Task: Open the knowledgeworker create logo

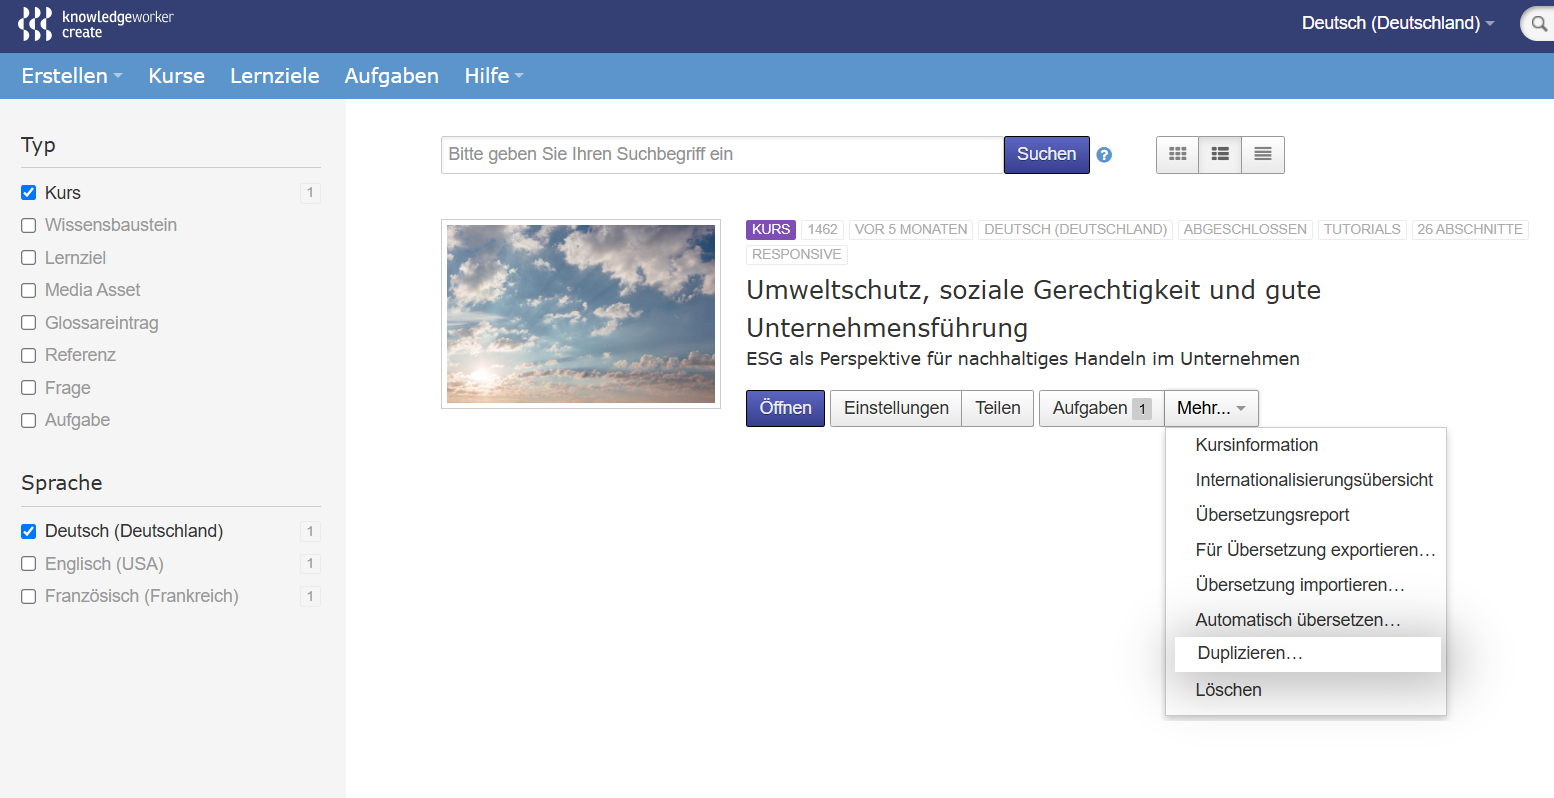Action: point(96,24)
